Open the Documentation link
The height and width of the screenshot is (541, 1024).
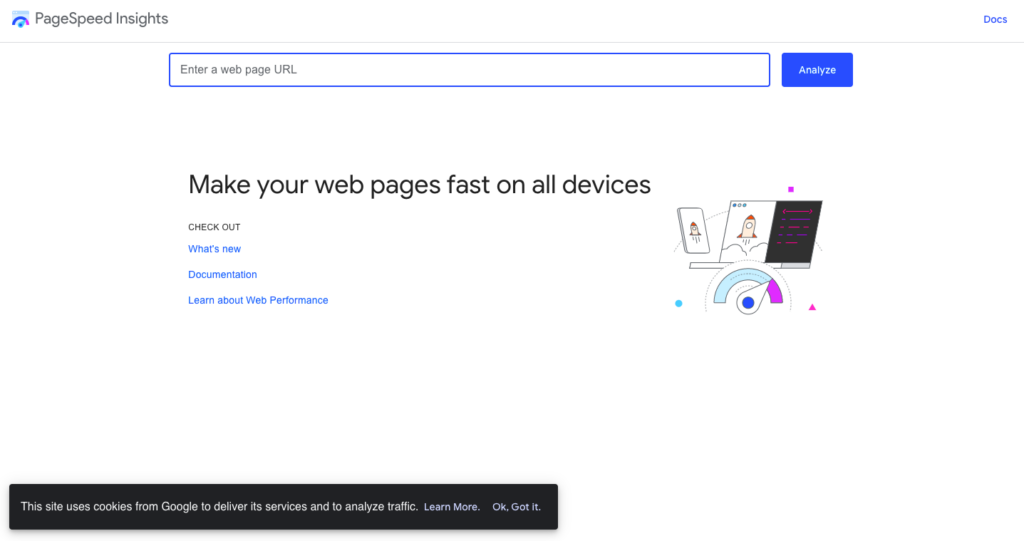[222, 274]
